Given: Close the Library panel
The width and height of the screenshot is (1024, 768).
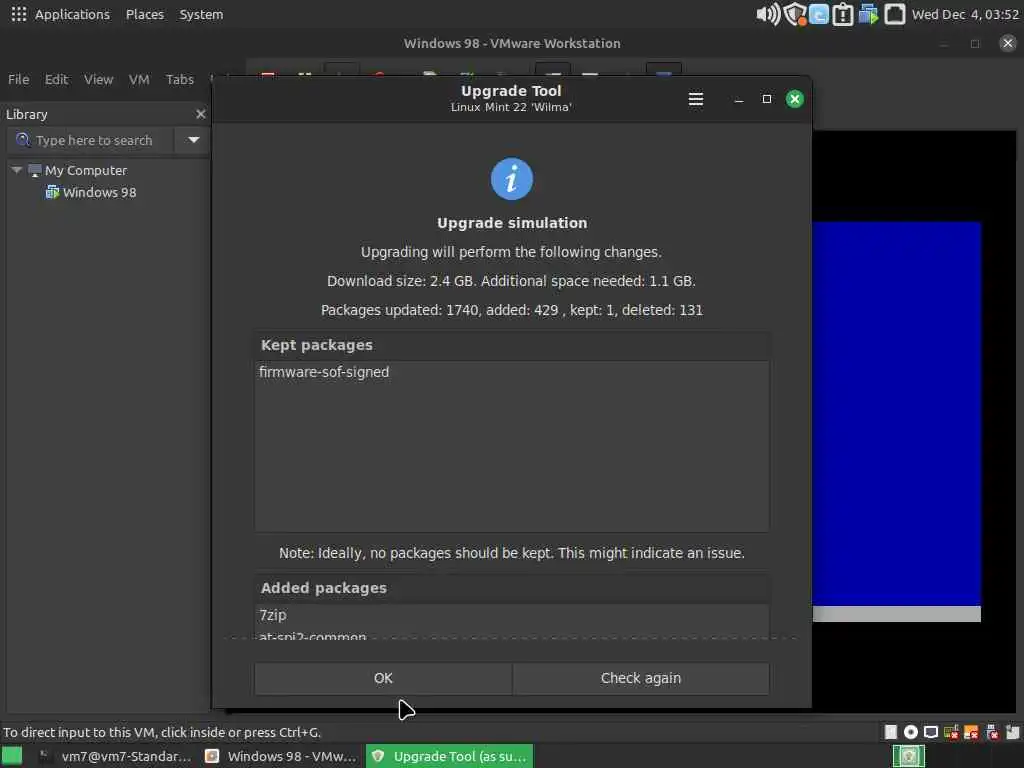Looking at the screenshot, I should (x=200, y=114).
